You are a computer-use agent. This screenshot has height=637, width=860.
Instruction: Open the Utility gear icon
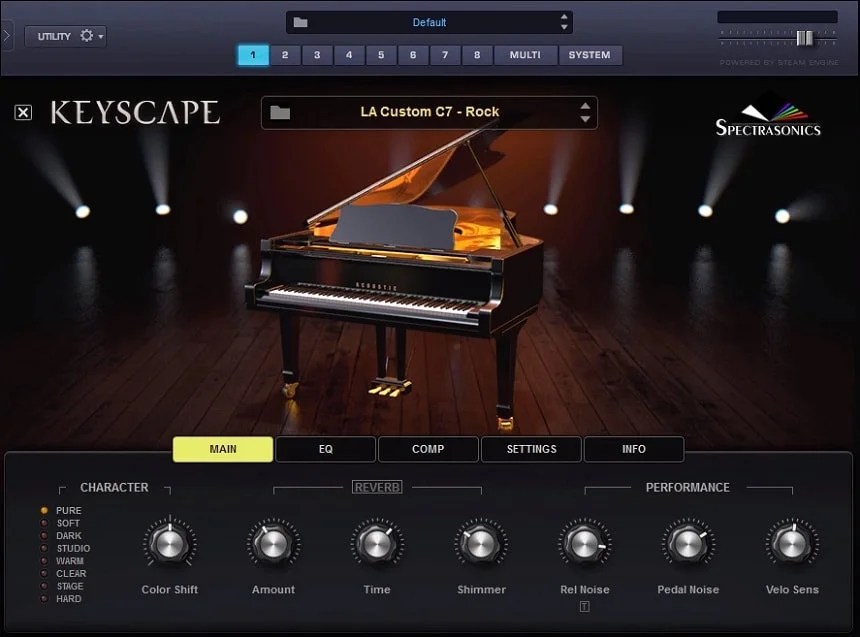[x=88, y=35]
